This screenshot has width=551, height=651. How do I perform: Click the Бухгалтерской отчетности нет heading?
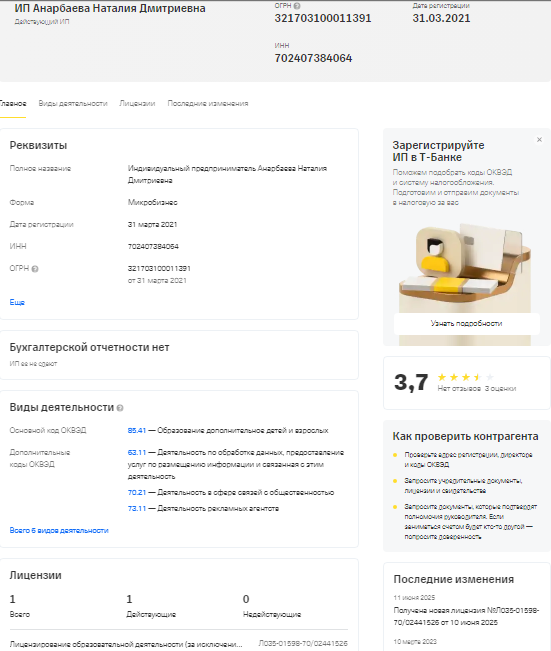[89, 347]
